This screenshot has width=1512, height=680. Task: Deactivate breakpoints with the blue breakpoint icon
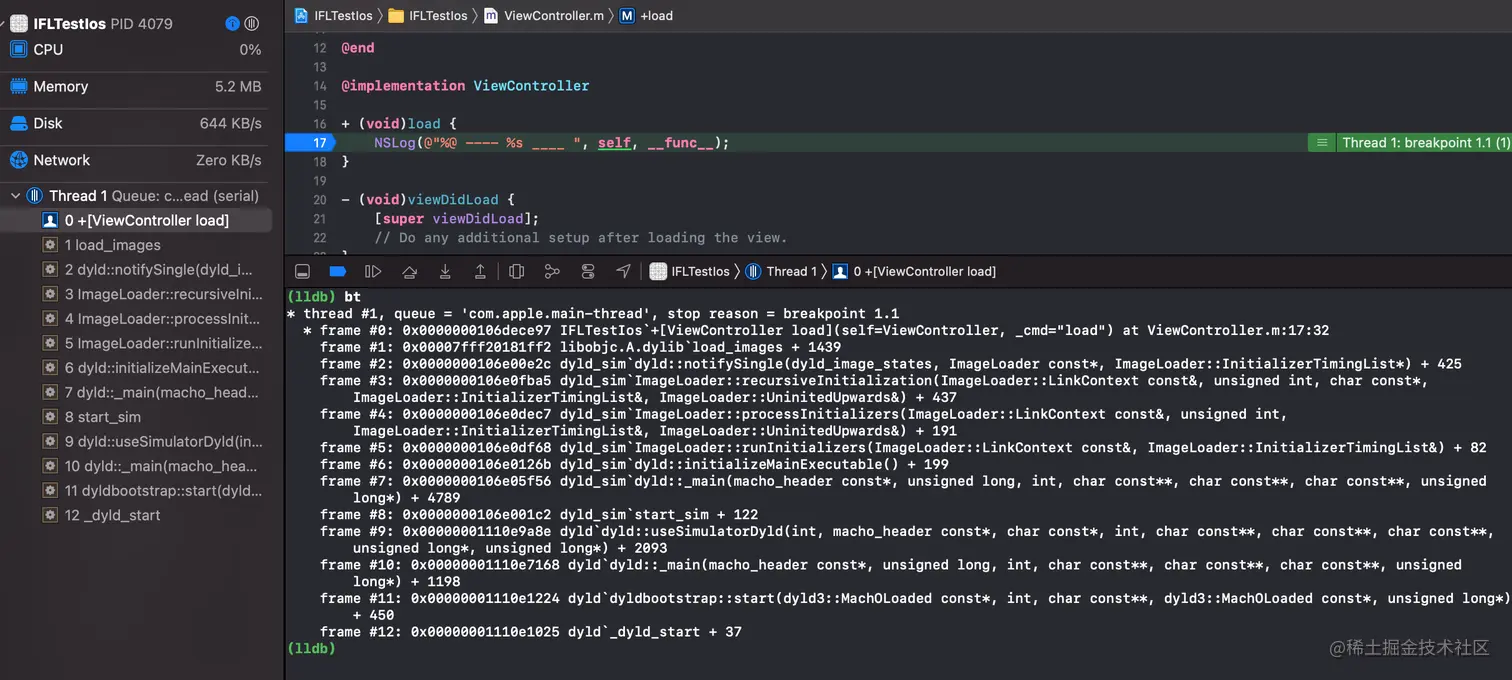point(337,271)
